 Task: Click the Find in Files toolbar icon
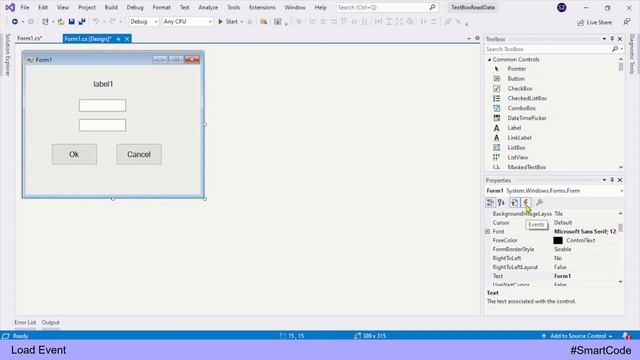(264, 22)
